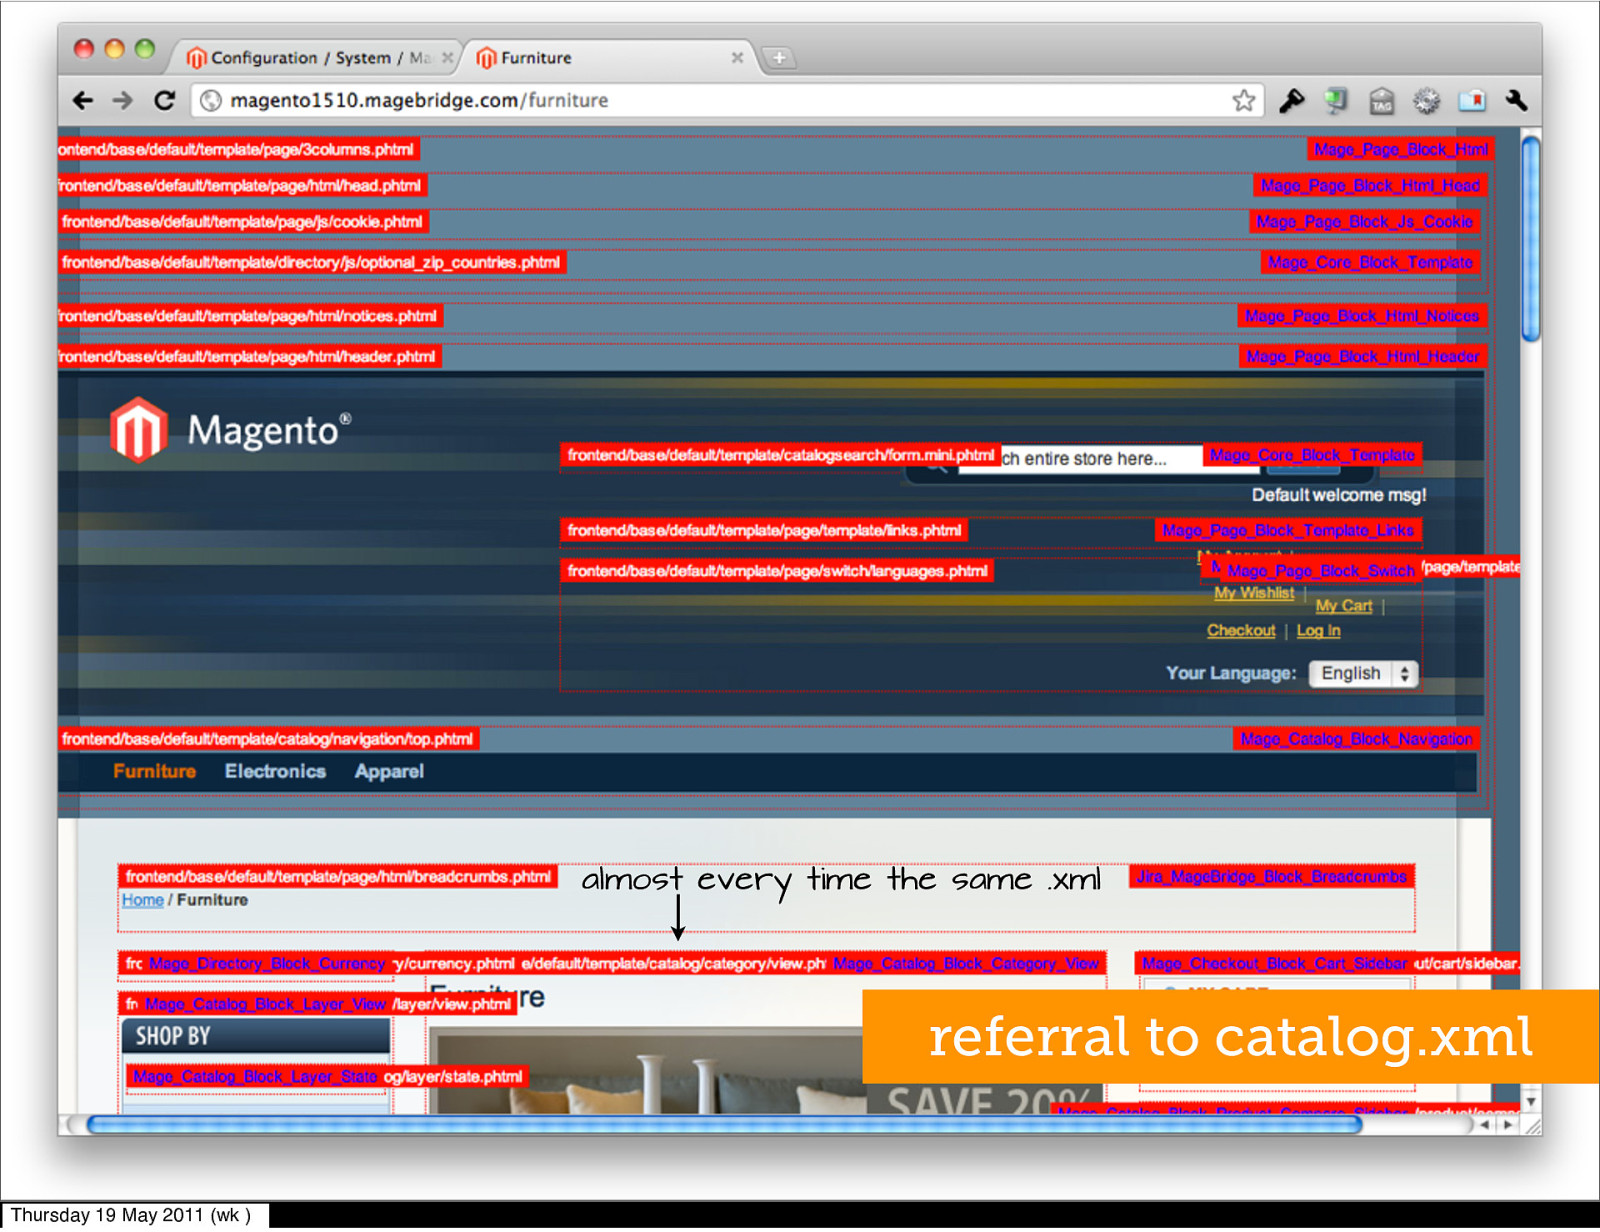Reload the page with the refresh icon
The width and height of the screenshot is (1600, 1232).
[x=165, y=100]
